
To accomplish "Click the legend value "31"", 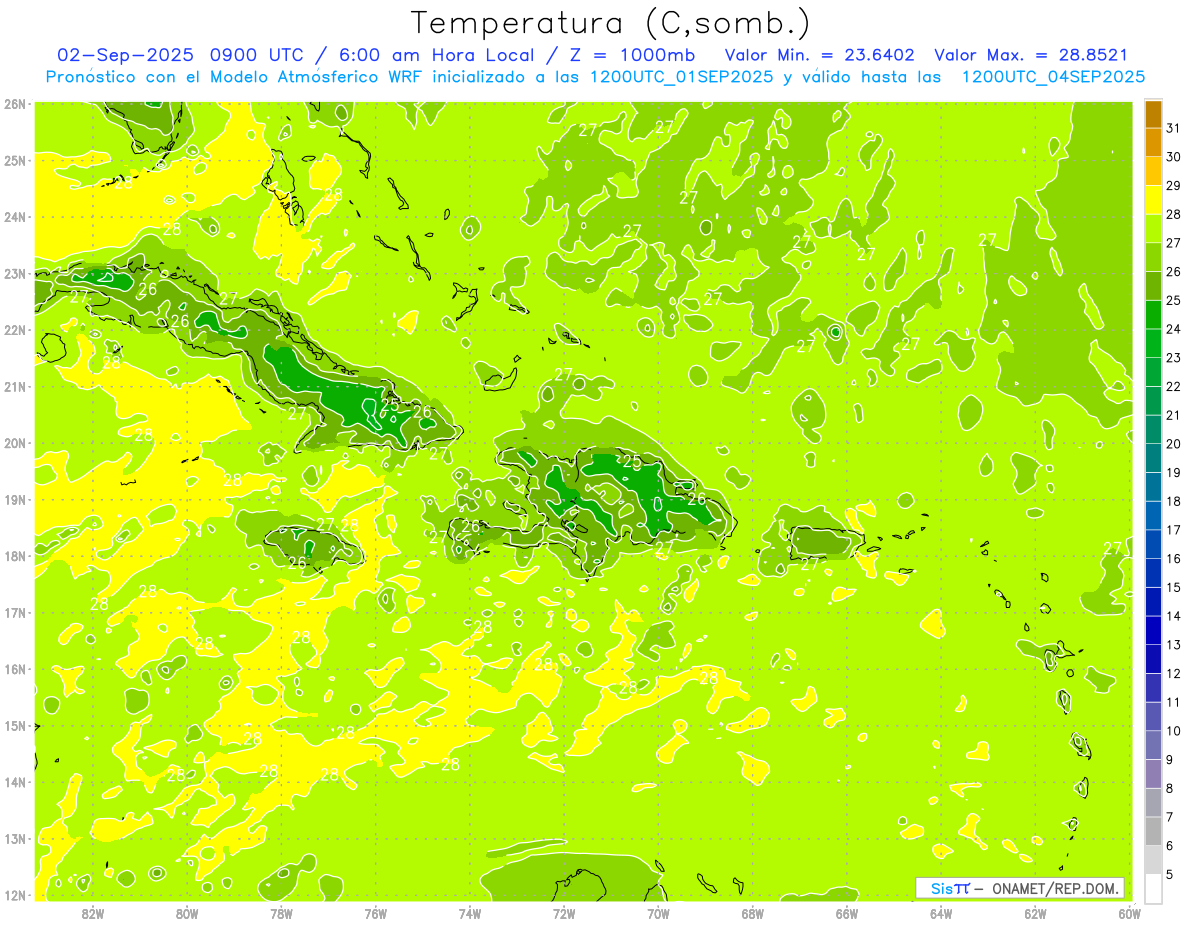I will (x=1174, y=128).
